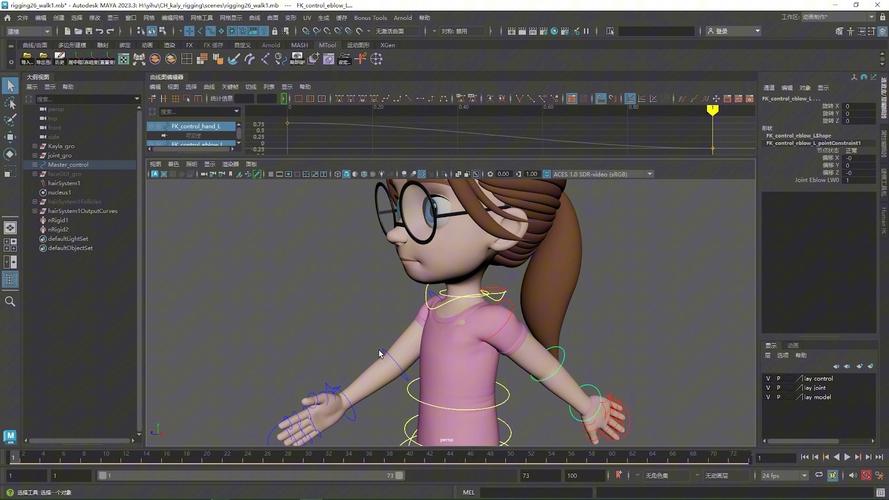Screen dimensions: 889x500
Task: Click the MEL script type label
Action: click(x=469, y=492)
